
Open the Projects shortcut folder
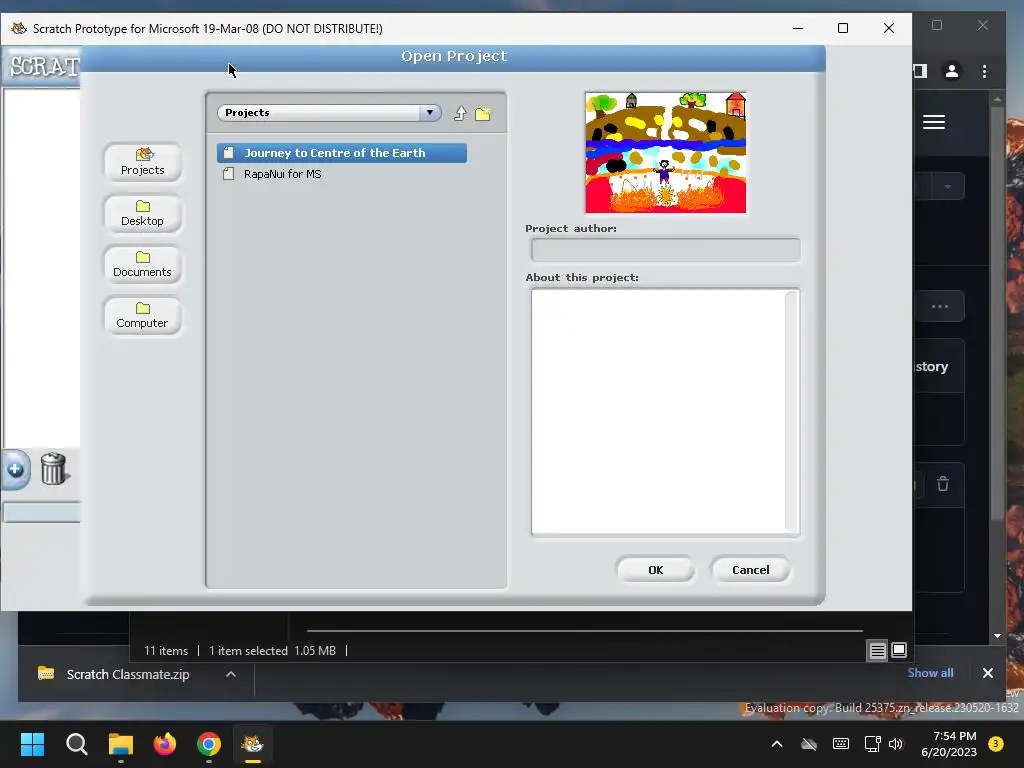(142, 162)
